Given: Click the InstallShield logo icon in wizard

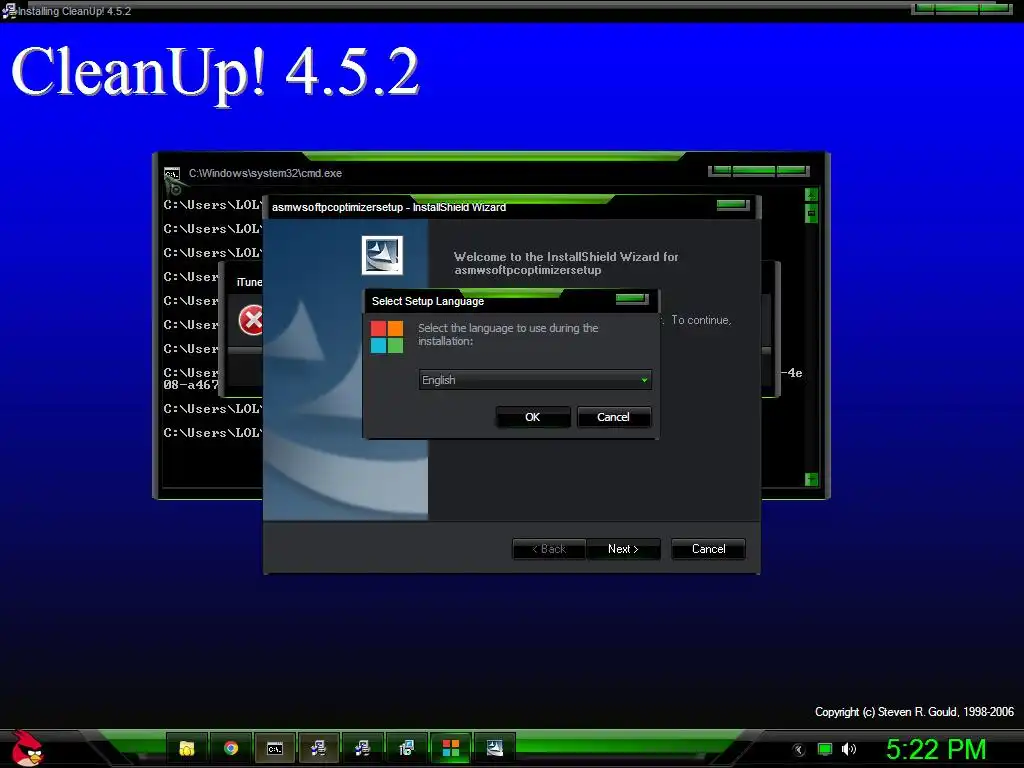Looking at the screenshot, I should pos(382,255).
